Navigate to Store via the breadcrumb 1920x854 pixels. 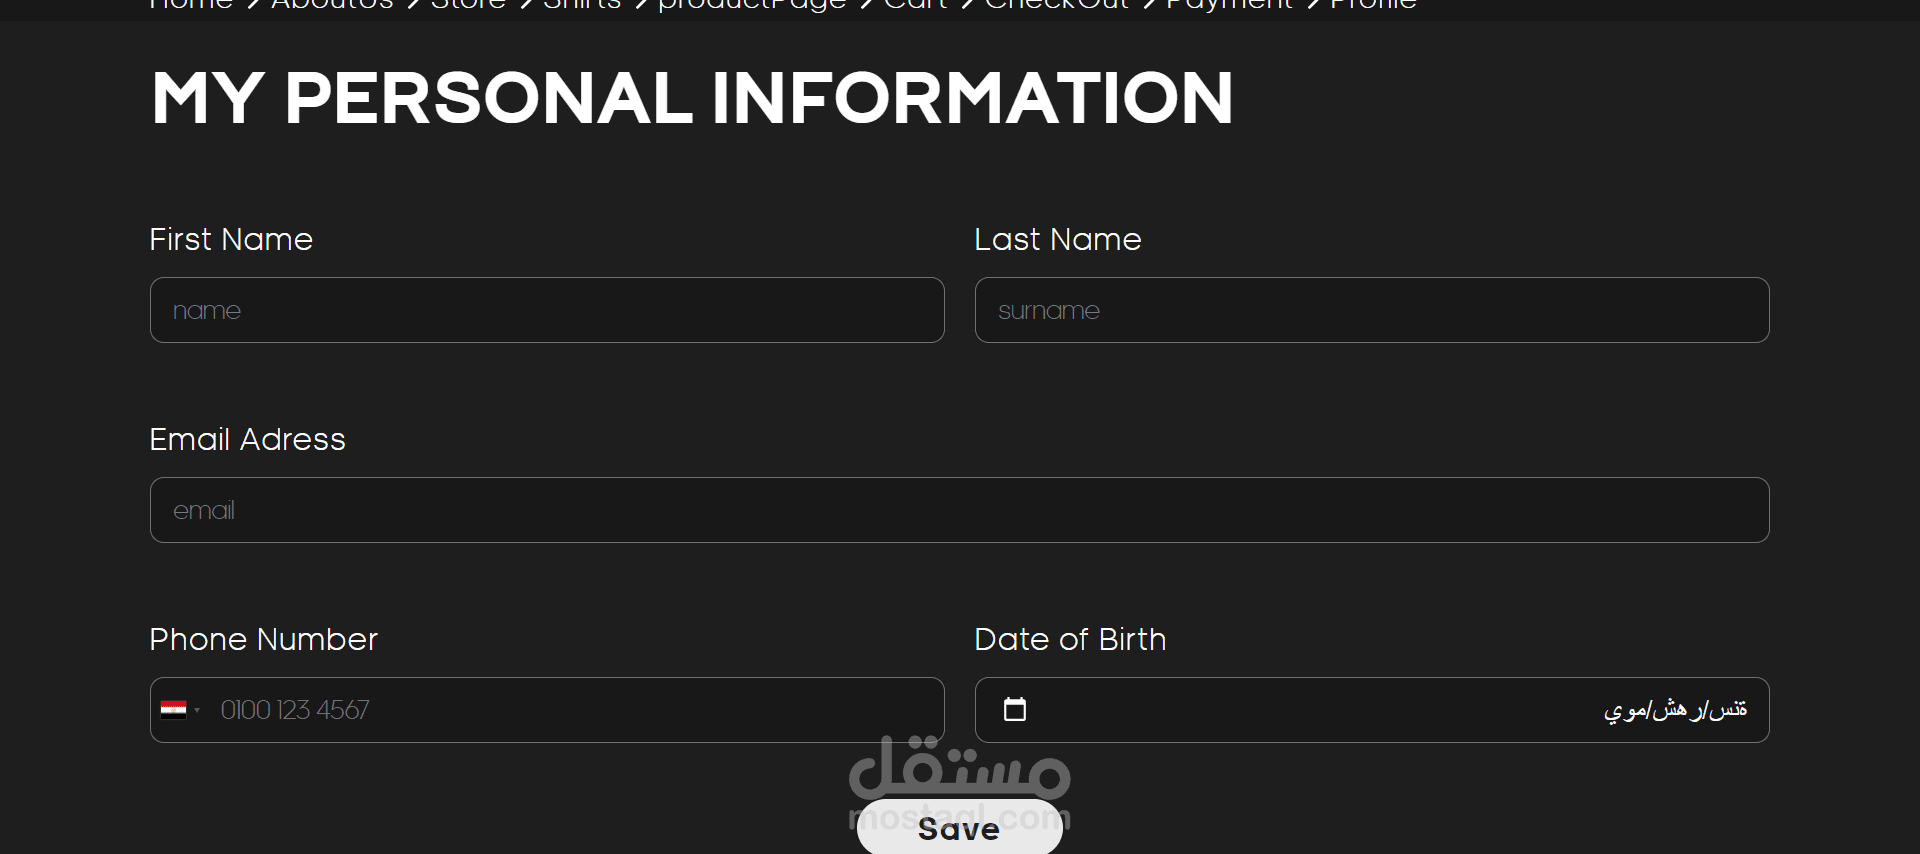coord(468,4)
